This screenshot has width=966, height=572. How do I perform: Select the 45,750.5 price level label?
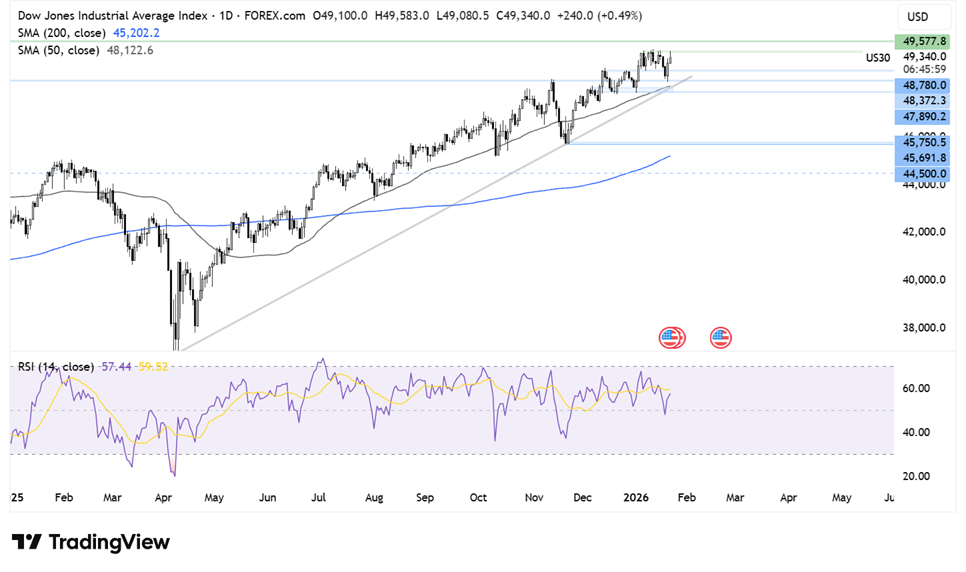click(x=922, y=142)
